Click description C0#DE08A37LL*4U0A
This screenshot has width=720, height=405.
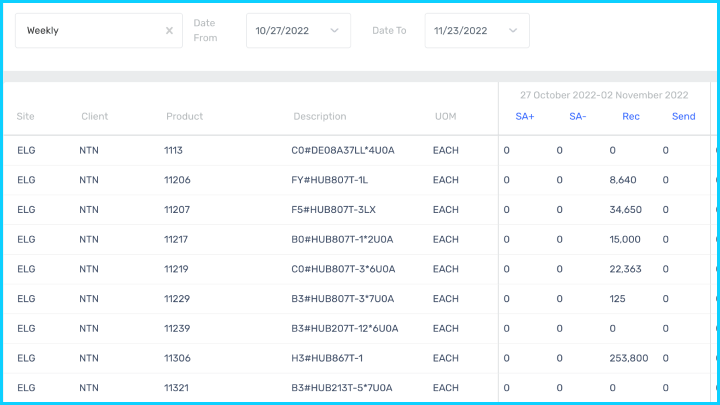pyautogui.click(x=343, y=151)
